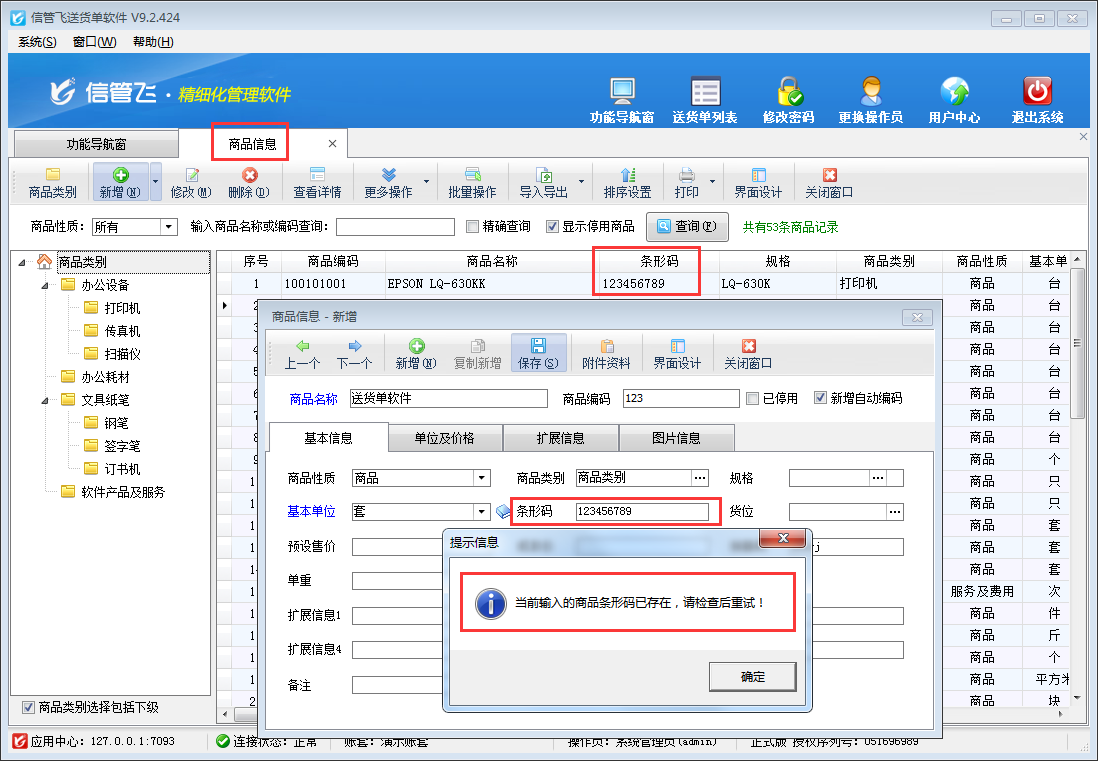
Task: Enable the 精确查询 checkbox
Action: click(x=473, y=227)
